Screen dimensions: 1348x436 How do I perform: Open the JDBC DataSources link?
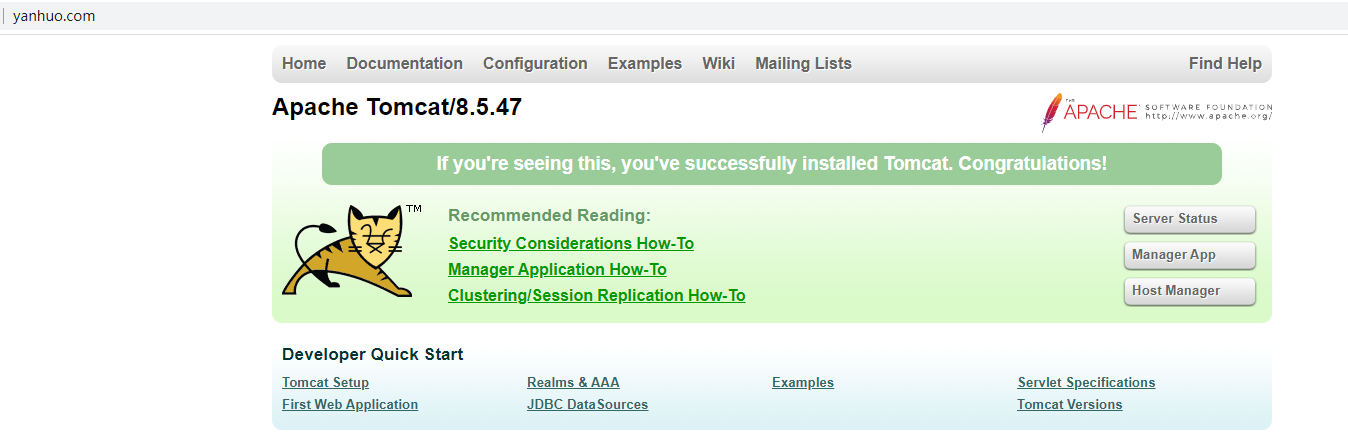click(587, 404)
